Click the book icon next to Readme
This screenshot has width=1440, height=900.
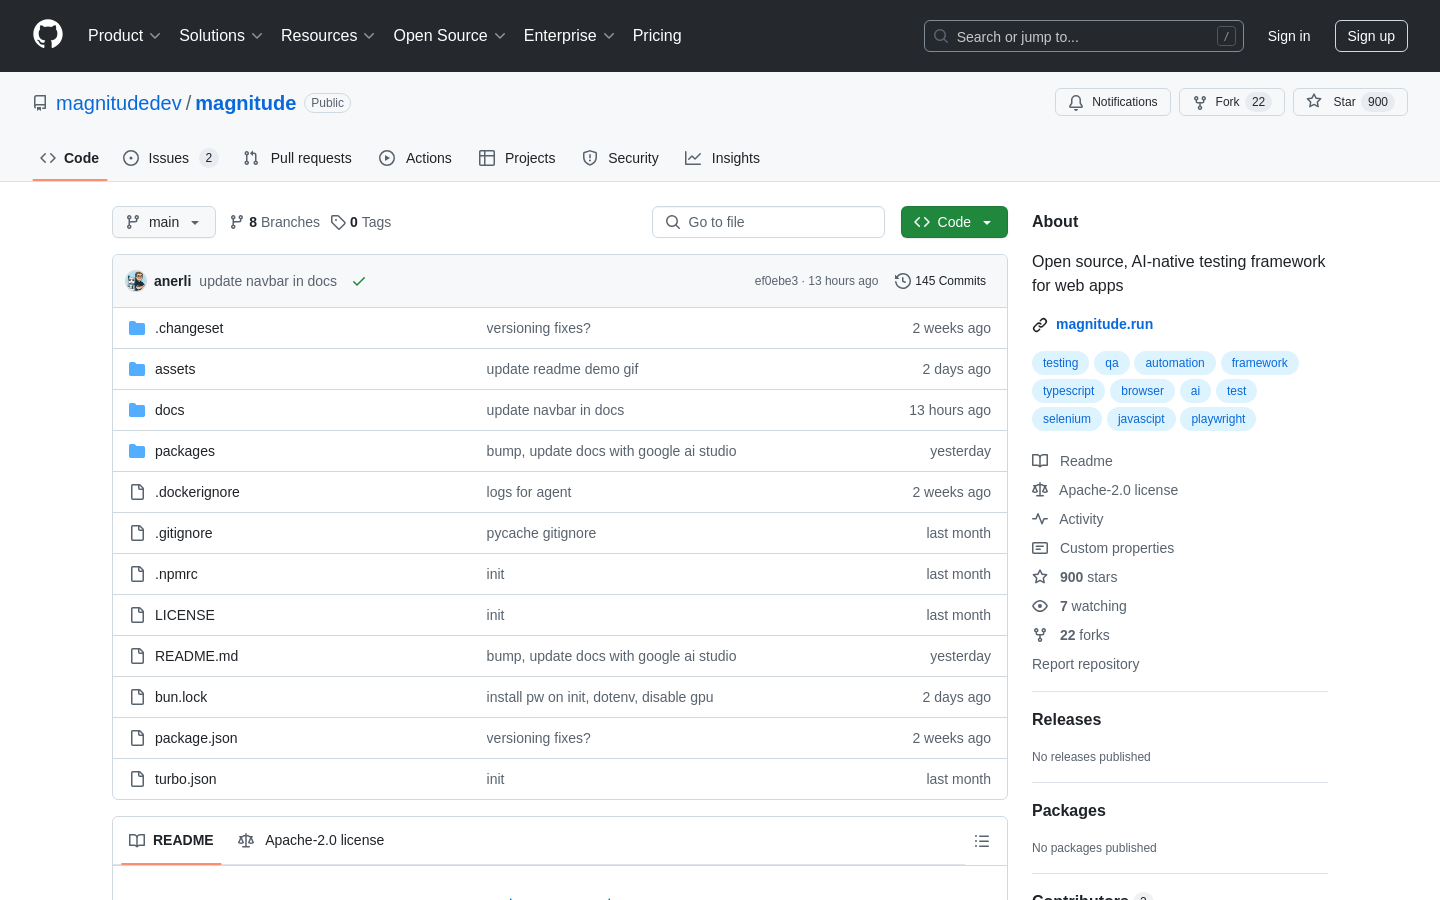[1040, 461]
